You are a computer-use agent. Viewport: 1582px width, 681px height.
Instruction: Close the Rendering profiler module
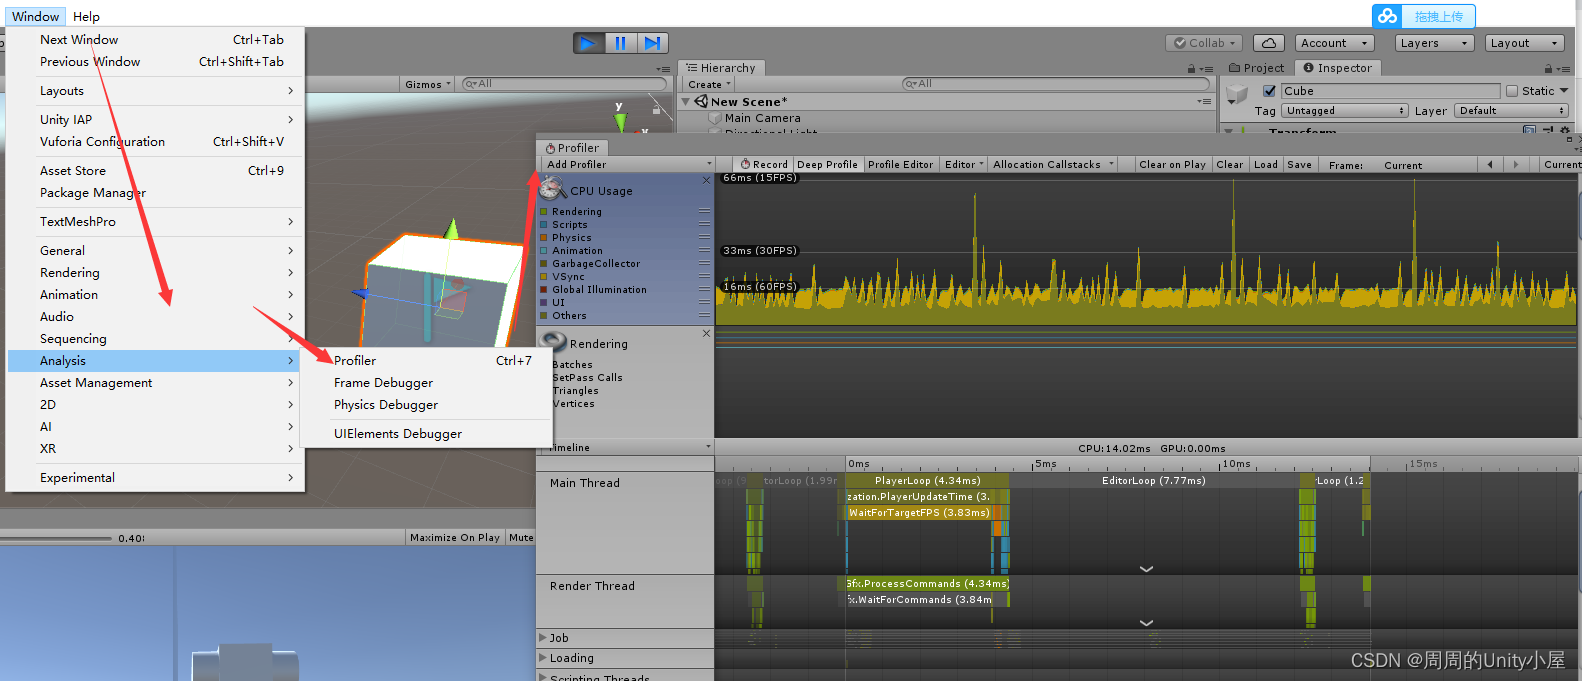click(x=706, y=333)
